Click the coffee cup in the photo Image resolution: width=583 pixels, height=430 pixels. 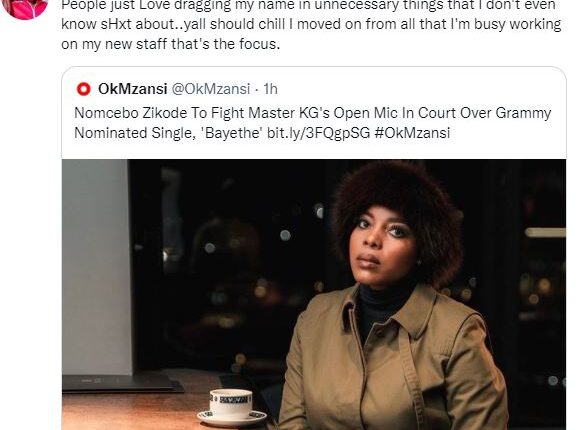click(231, 407)
